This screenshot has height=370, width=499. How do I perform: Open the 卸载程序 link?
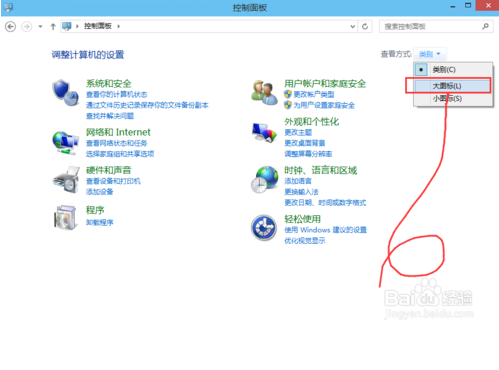100,222
